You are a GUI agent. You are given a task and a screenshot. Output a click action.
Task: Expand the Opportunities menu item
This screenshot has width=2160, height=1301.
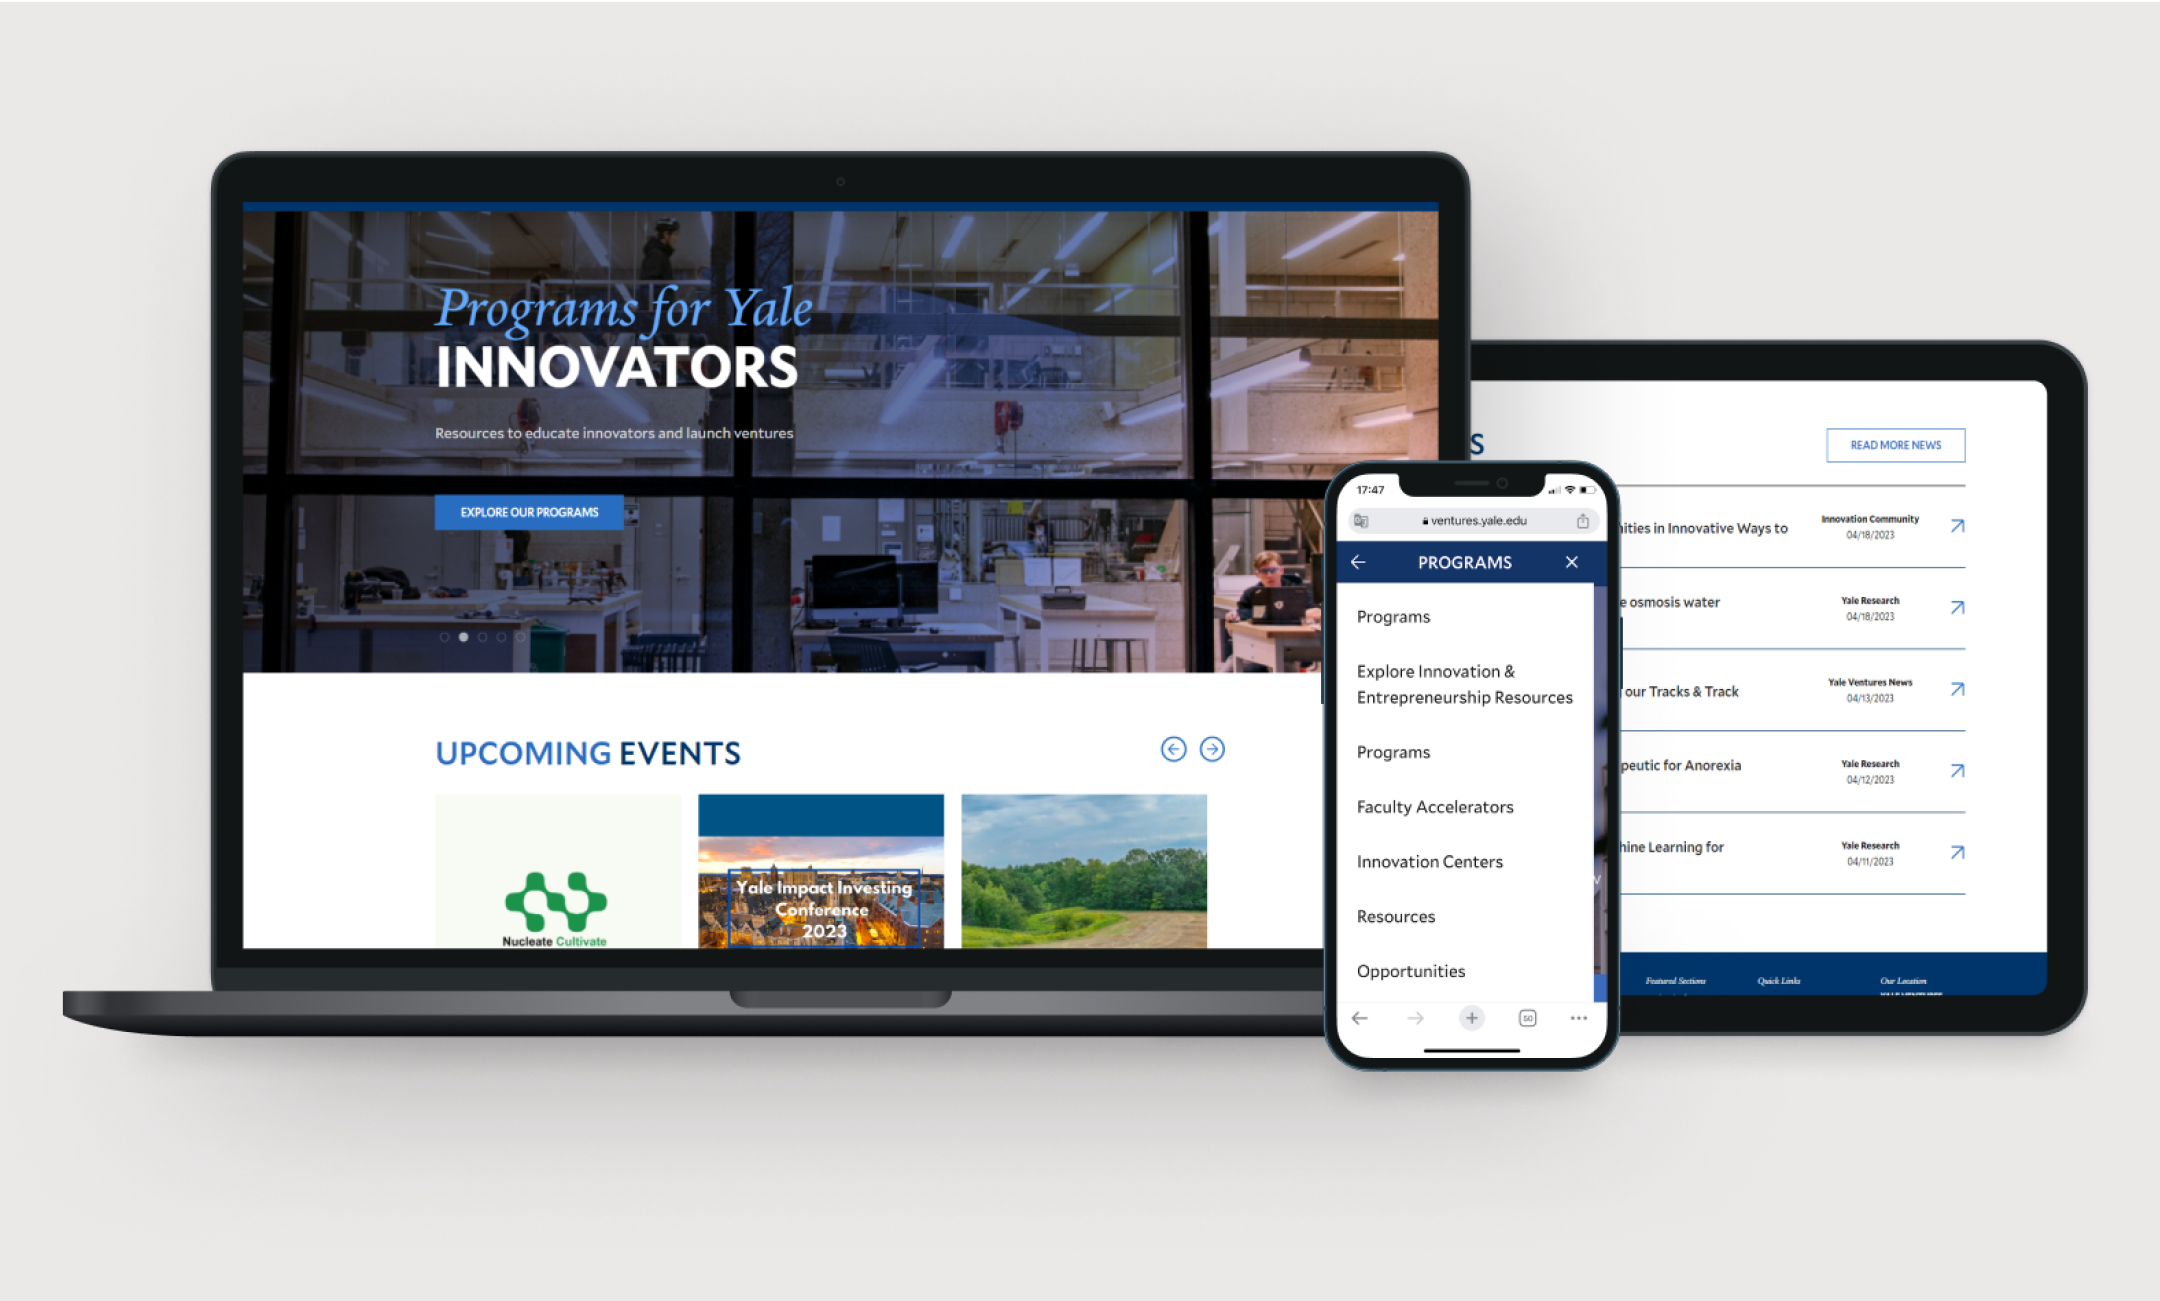(x=1412, y=971)
